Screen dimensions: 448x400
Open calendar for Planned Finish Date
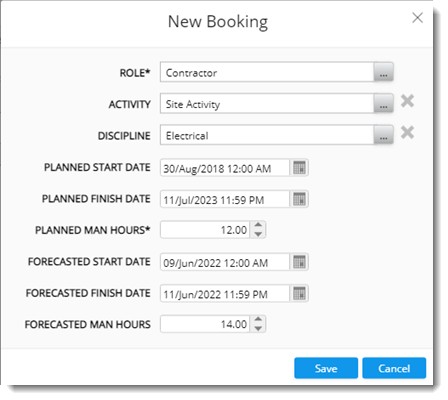tap(299, 199)
